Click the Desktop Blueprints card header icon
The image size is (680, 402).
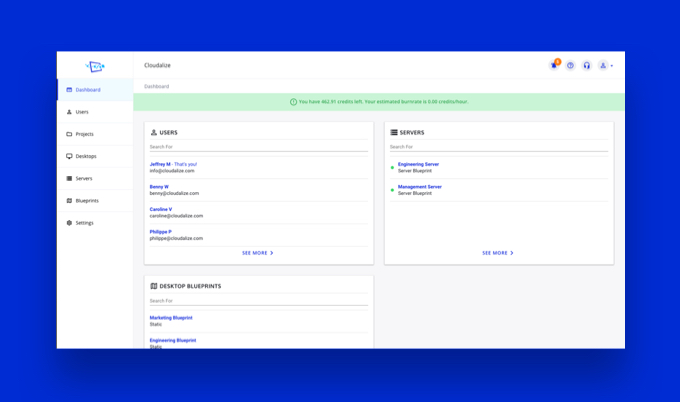click(154, 286)
